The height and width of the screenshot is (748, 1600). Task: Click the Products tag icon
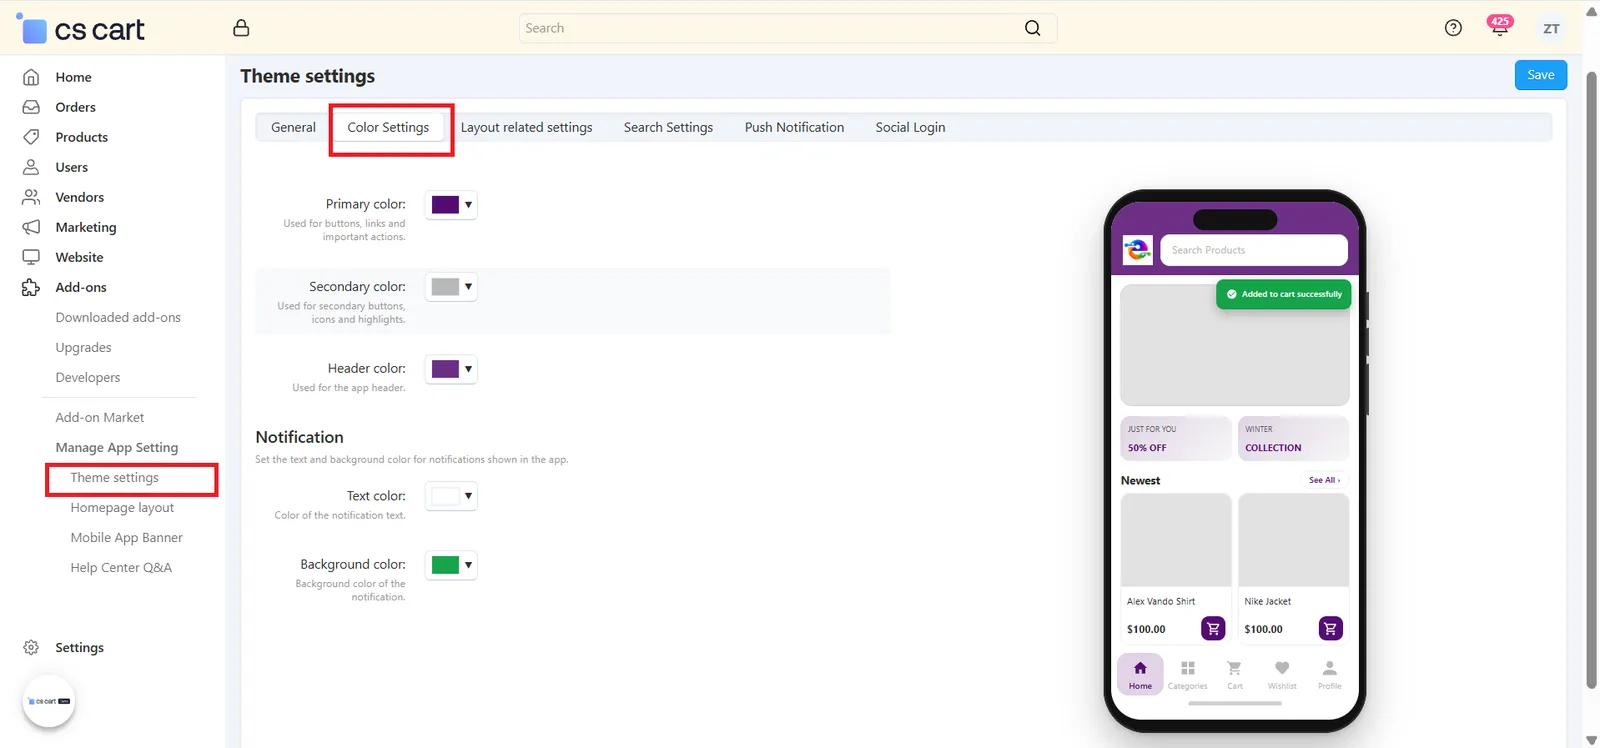point(31,137)
